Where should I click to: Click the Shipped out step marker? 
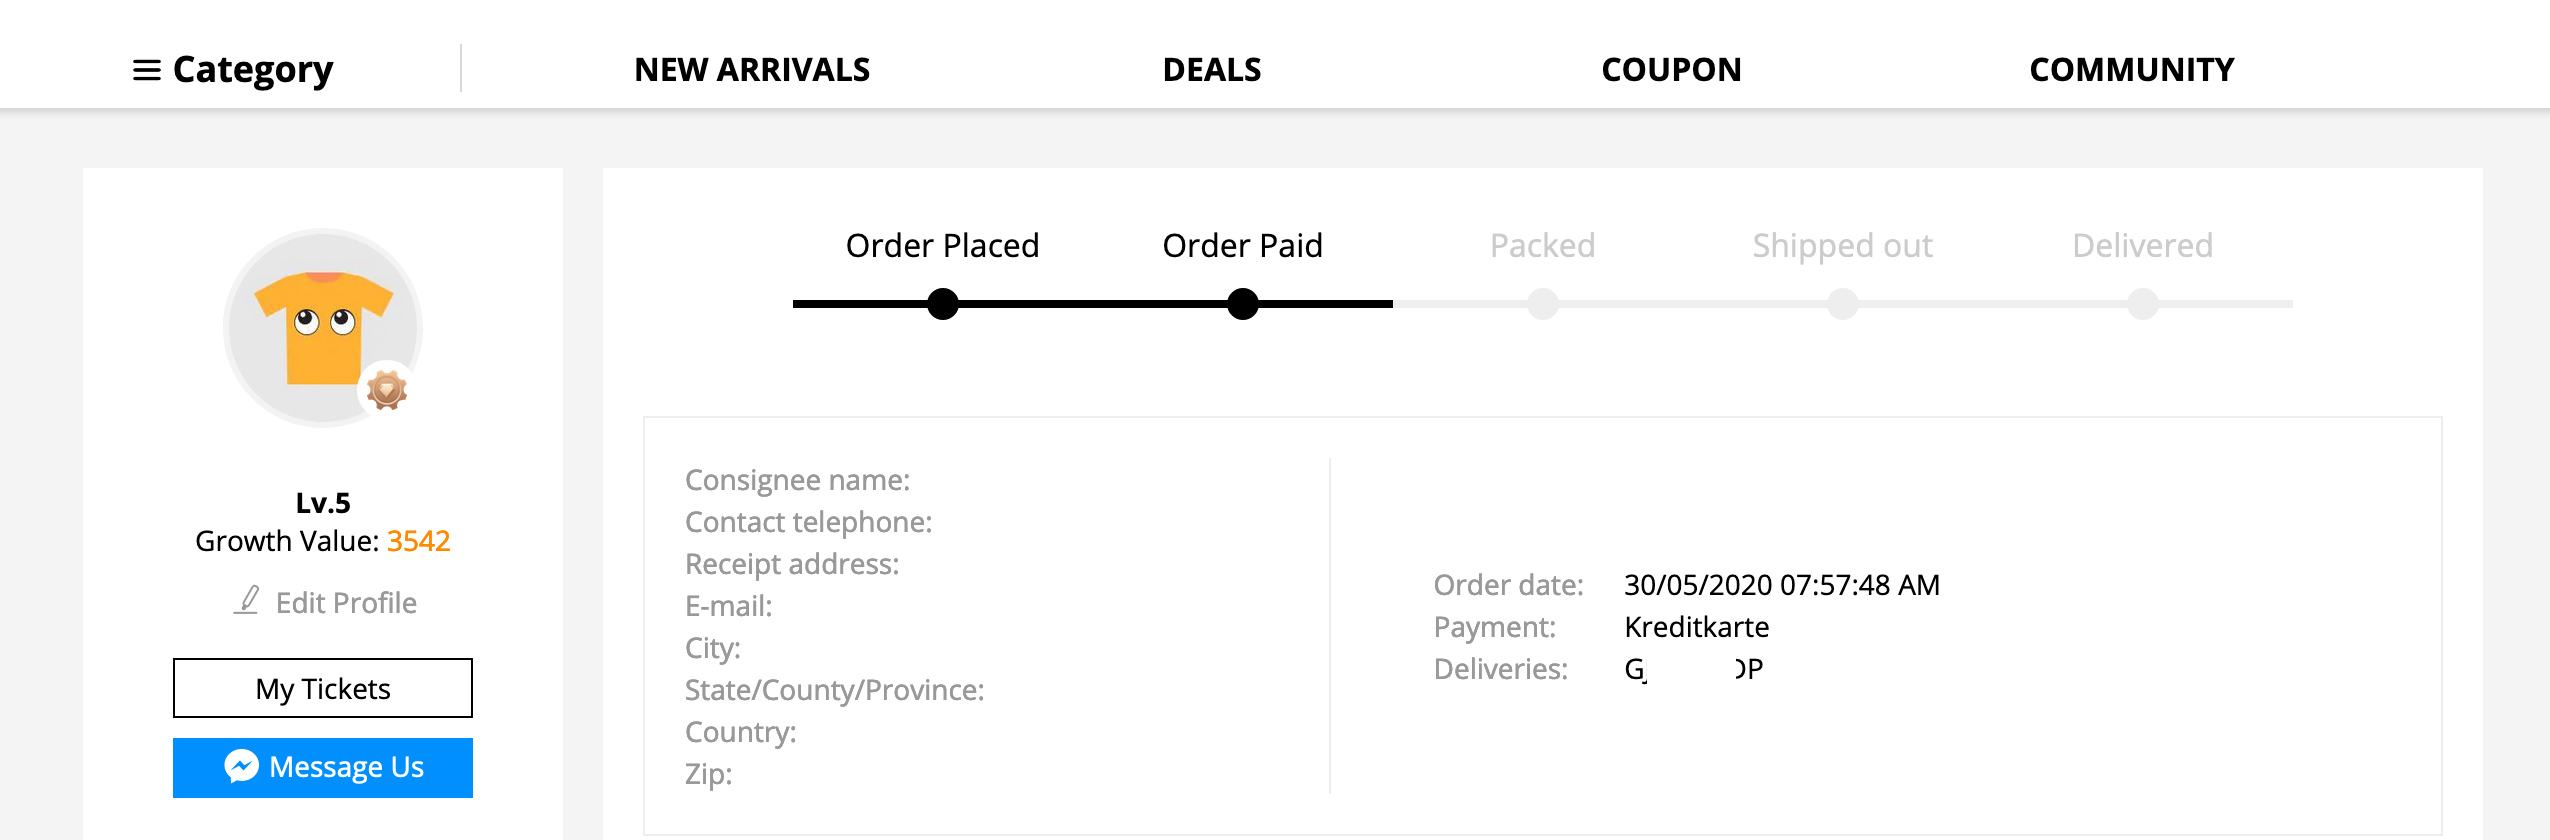(1843, 304)
